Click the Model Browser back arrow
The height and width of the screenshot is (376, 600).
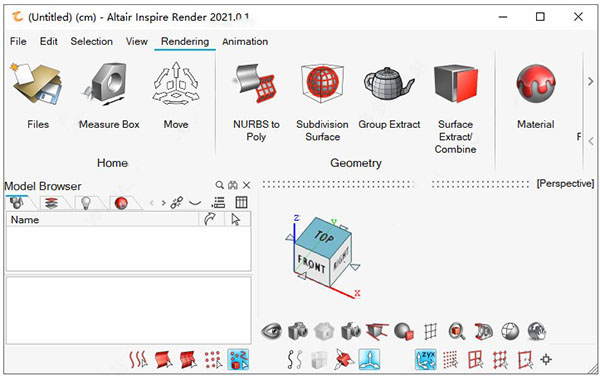[x=152, y=203]
